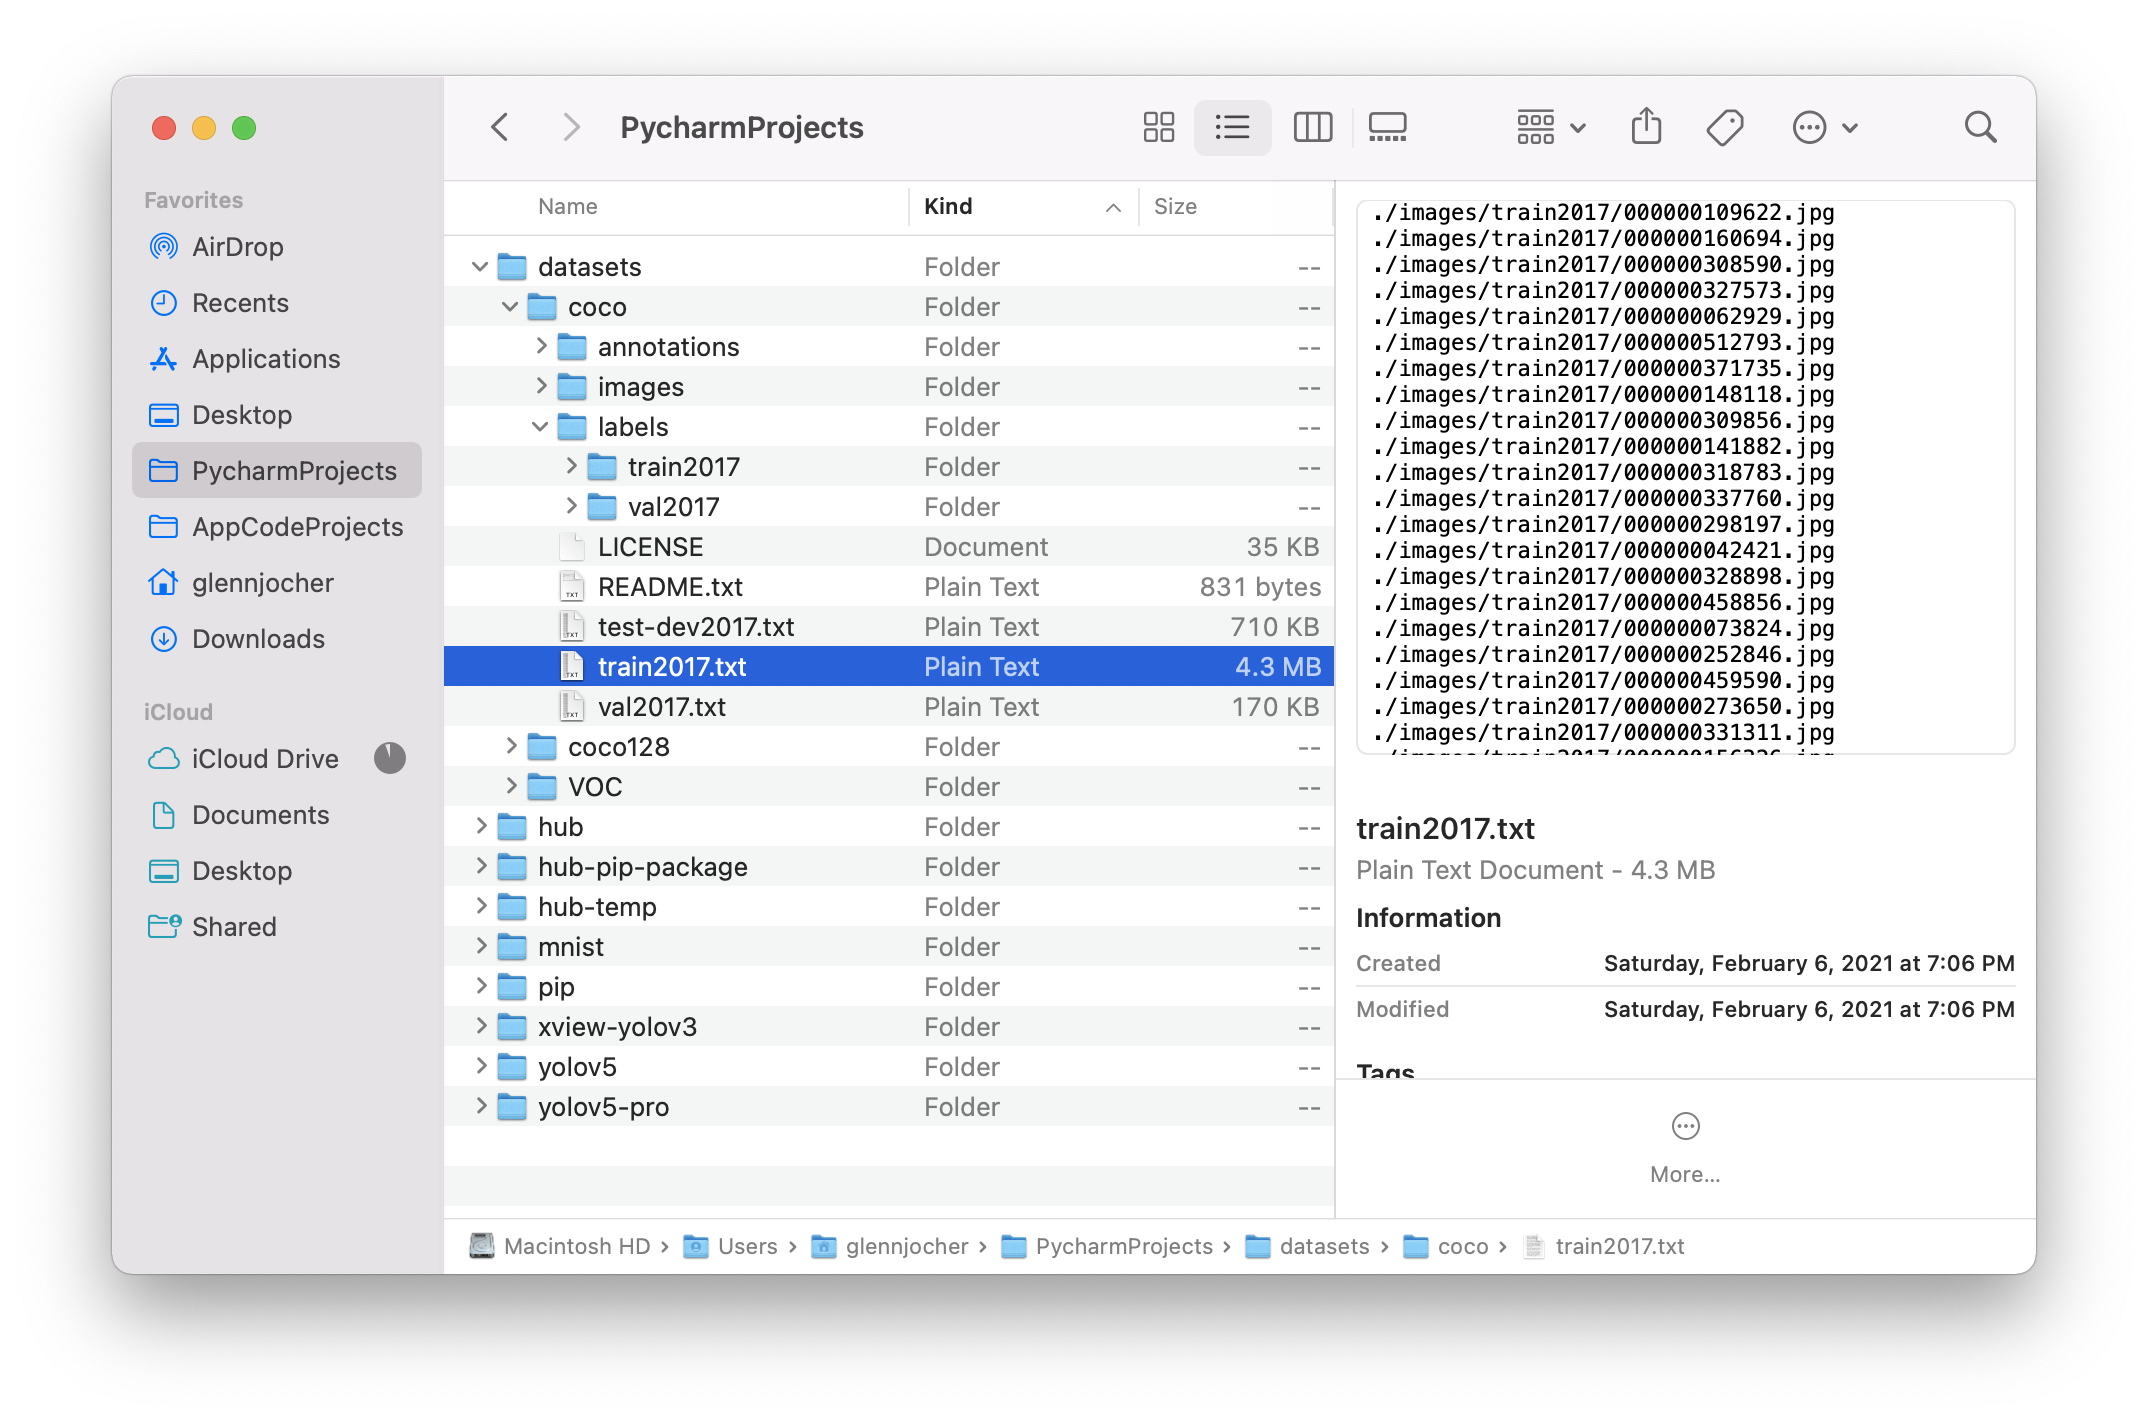
Task: Navigate back using the back arrow
Action: tap(500, 127)
